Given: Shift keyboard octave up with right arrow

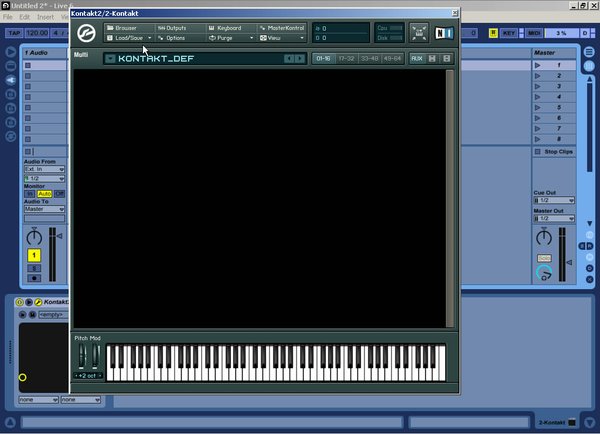Looking at the screenshot, I should [x=100, y=376].
